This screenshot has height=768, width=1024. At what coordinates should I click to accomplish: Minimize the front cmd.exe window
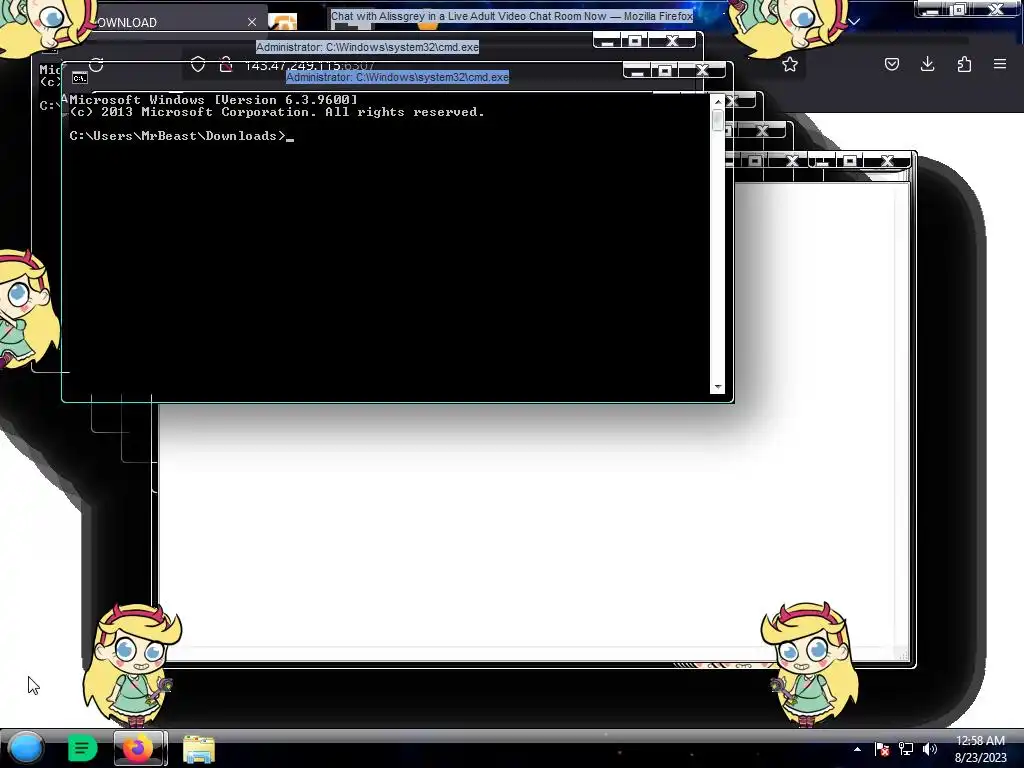637,71
